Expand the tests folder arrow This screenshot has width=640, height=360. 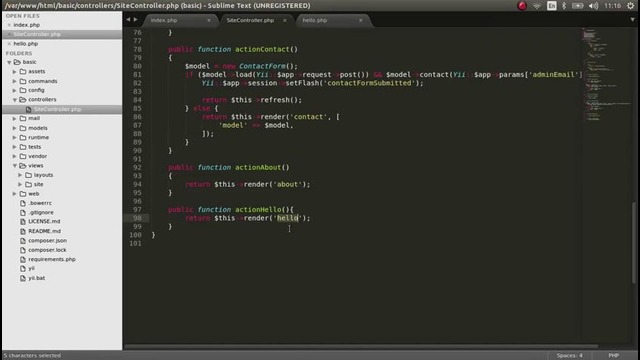coord(15,147)
